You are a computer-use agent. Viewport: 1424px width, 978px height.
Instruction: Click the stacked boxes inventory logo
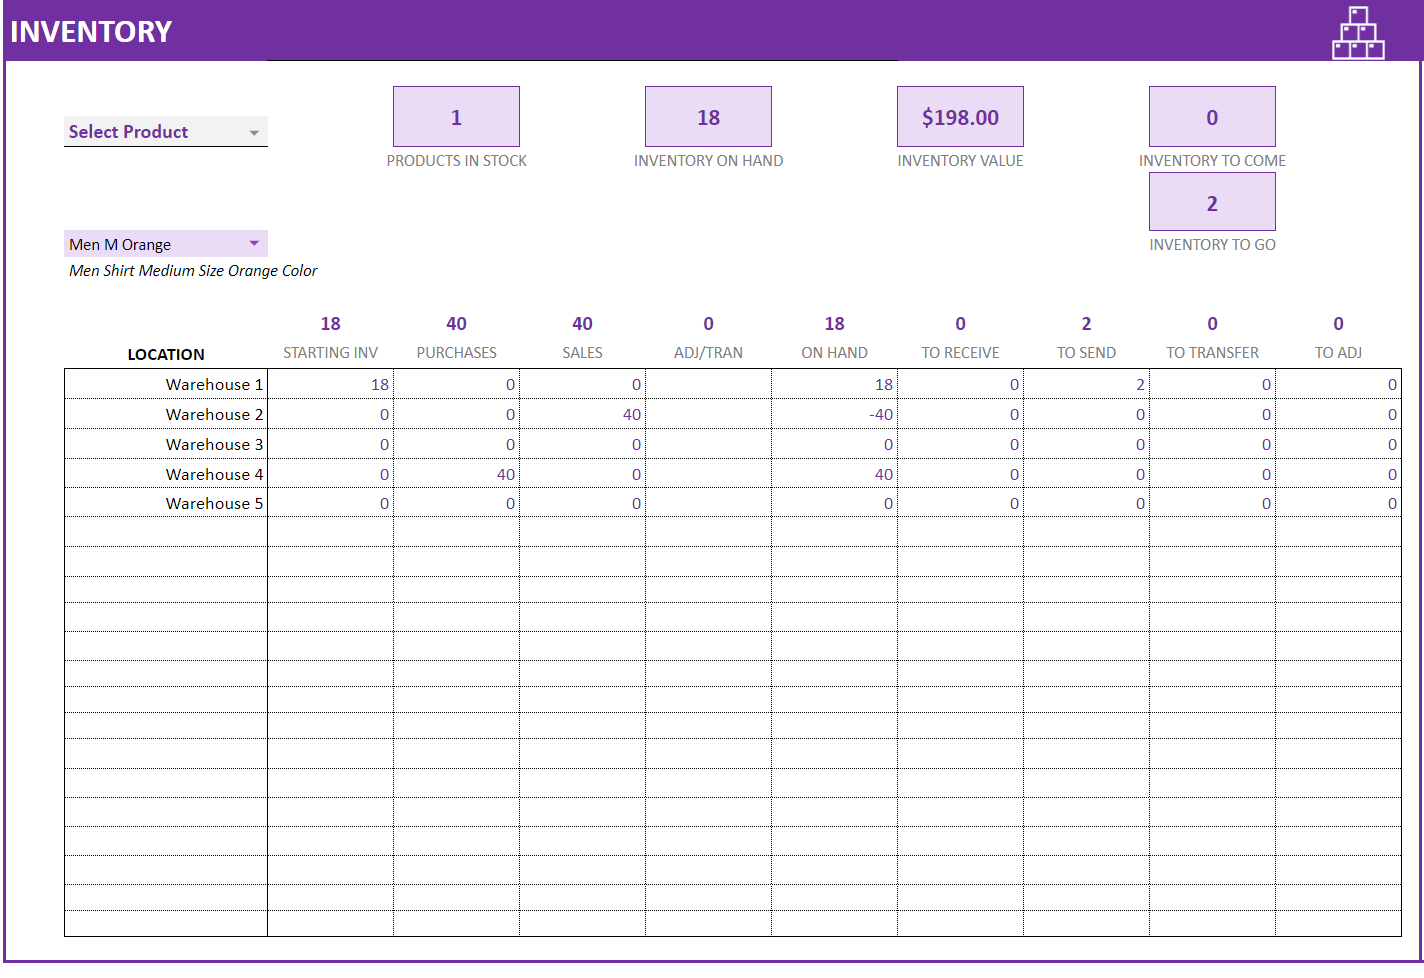pyautogui.click(x=1357, y=32)
